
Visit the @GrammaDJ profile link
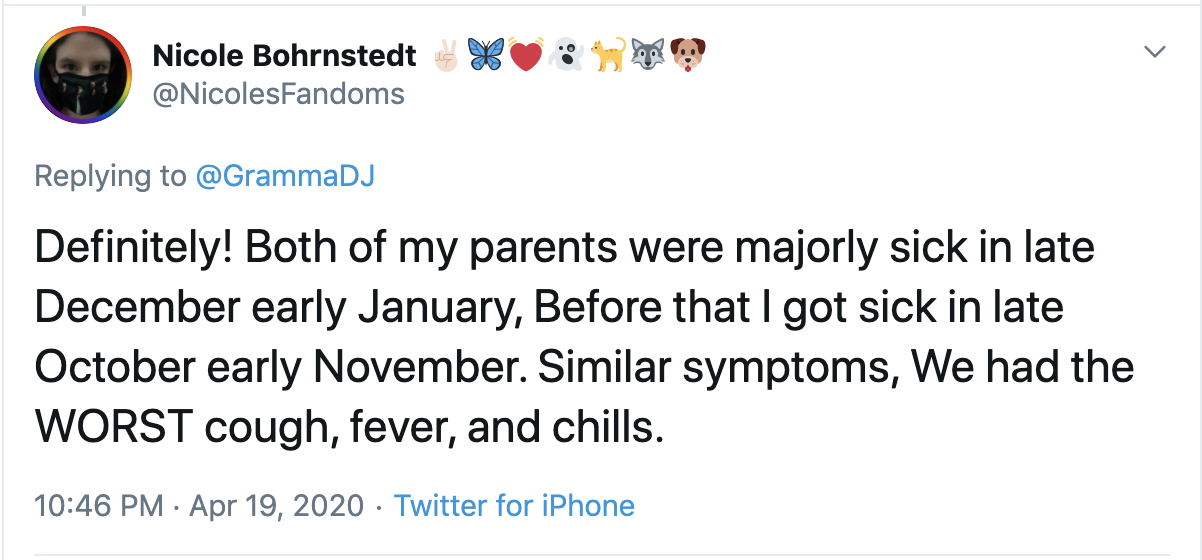[x=285, y=176]
